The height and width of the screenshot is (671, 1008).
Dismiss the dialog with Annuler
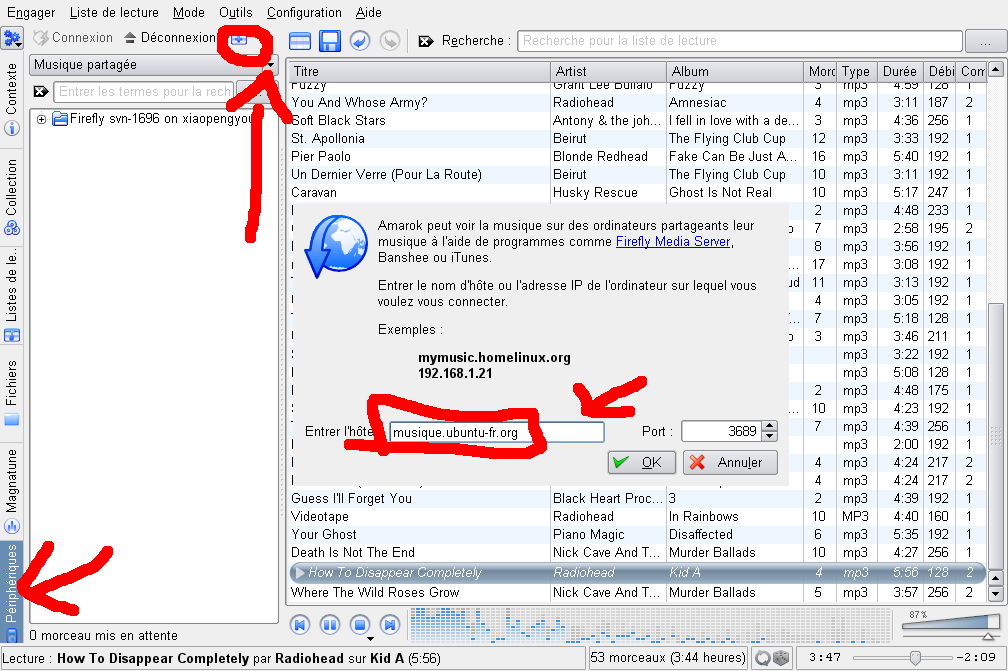coord(730,462)
